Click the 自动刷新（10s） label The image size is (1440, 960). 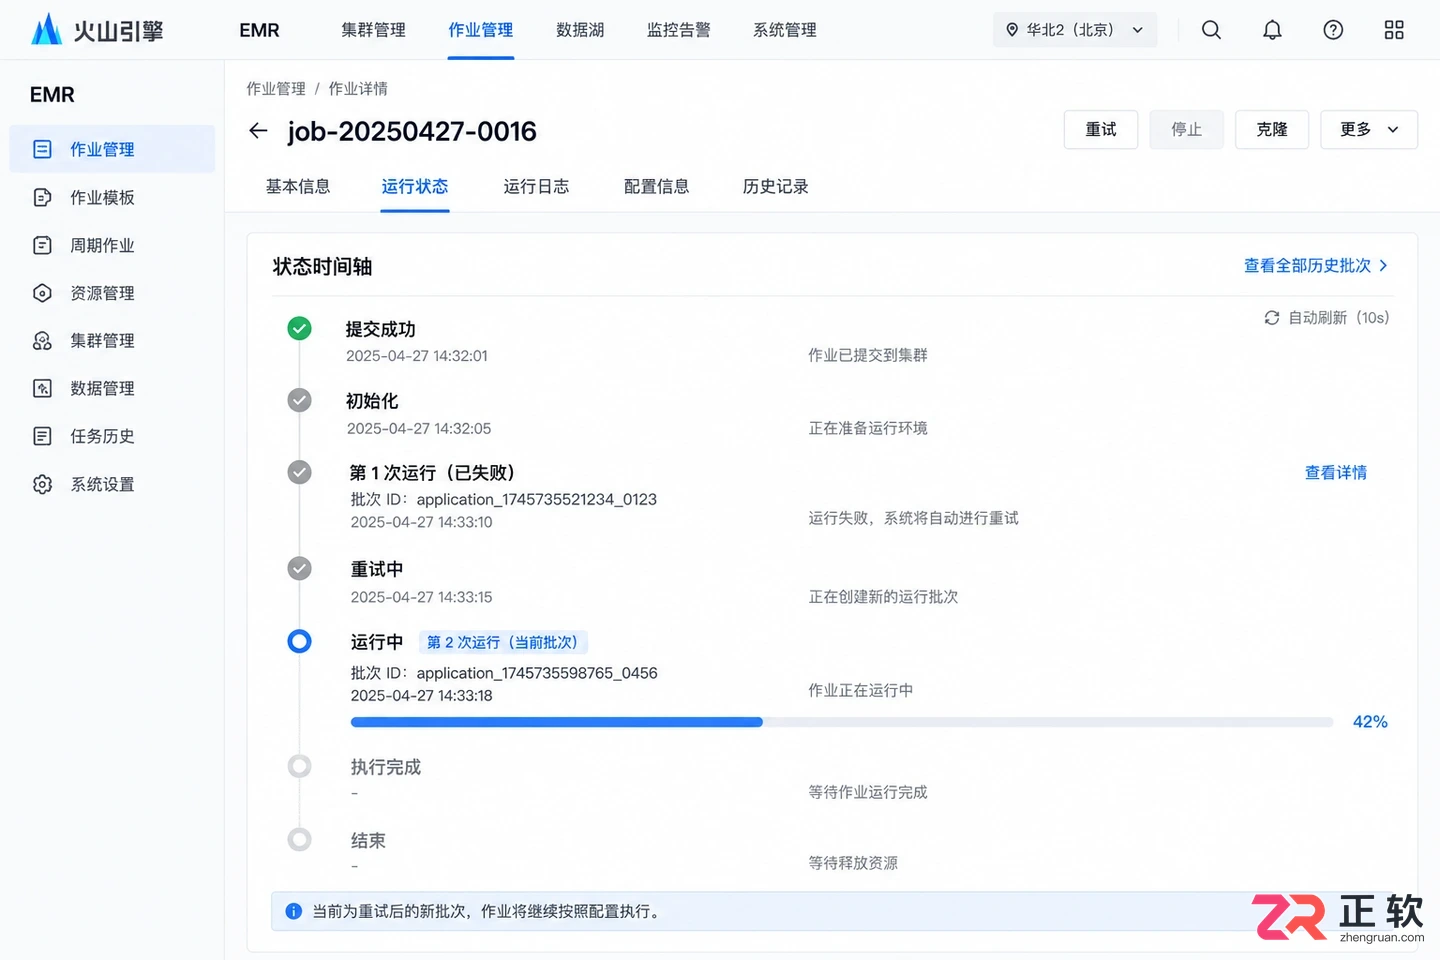pyautogui.click(x=1339, y=318)
